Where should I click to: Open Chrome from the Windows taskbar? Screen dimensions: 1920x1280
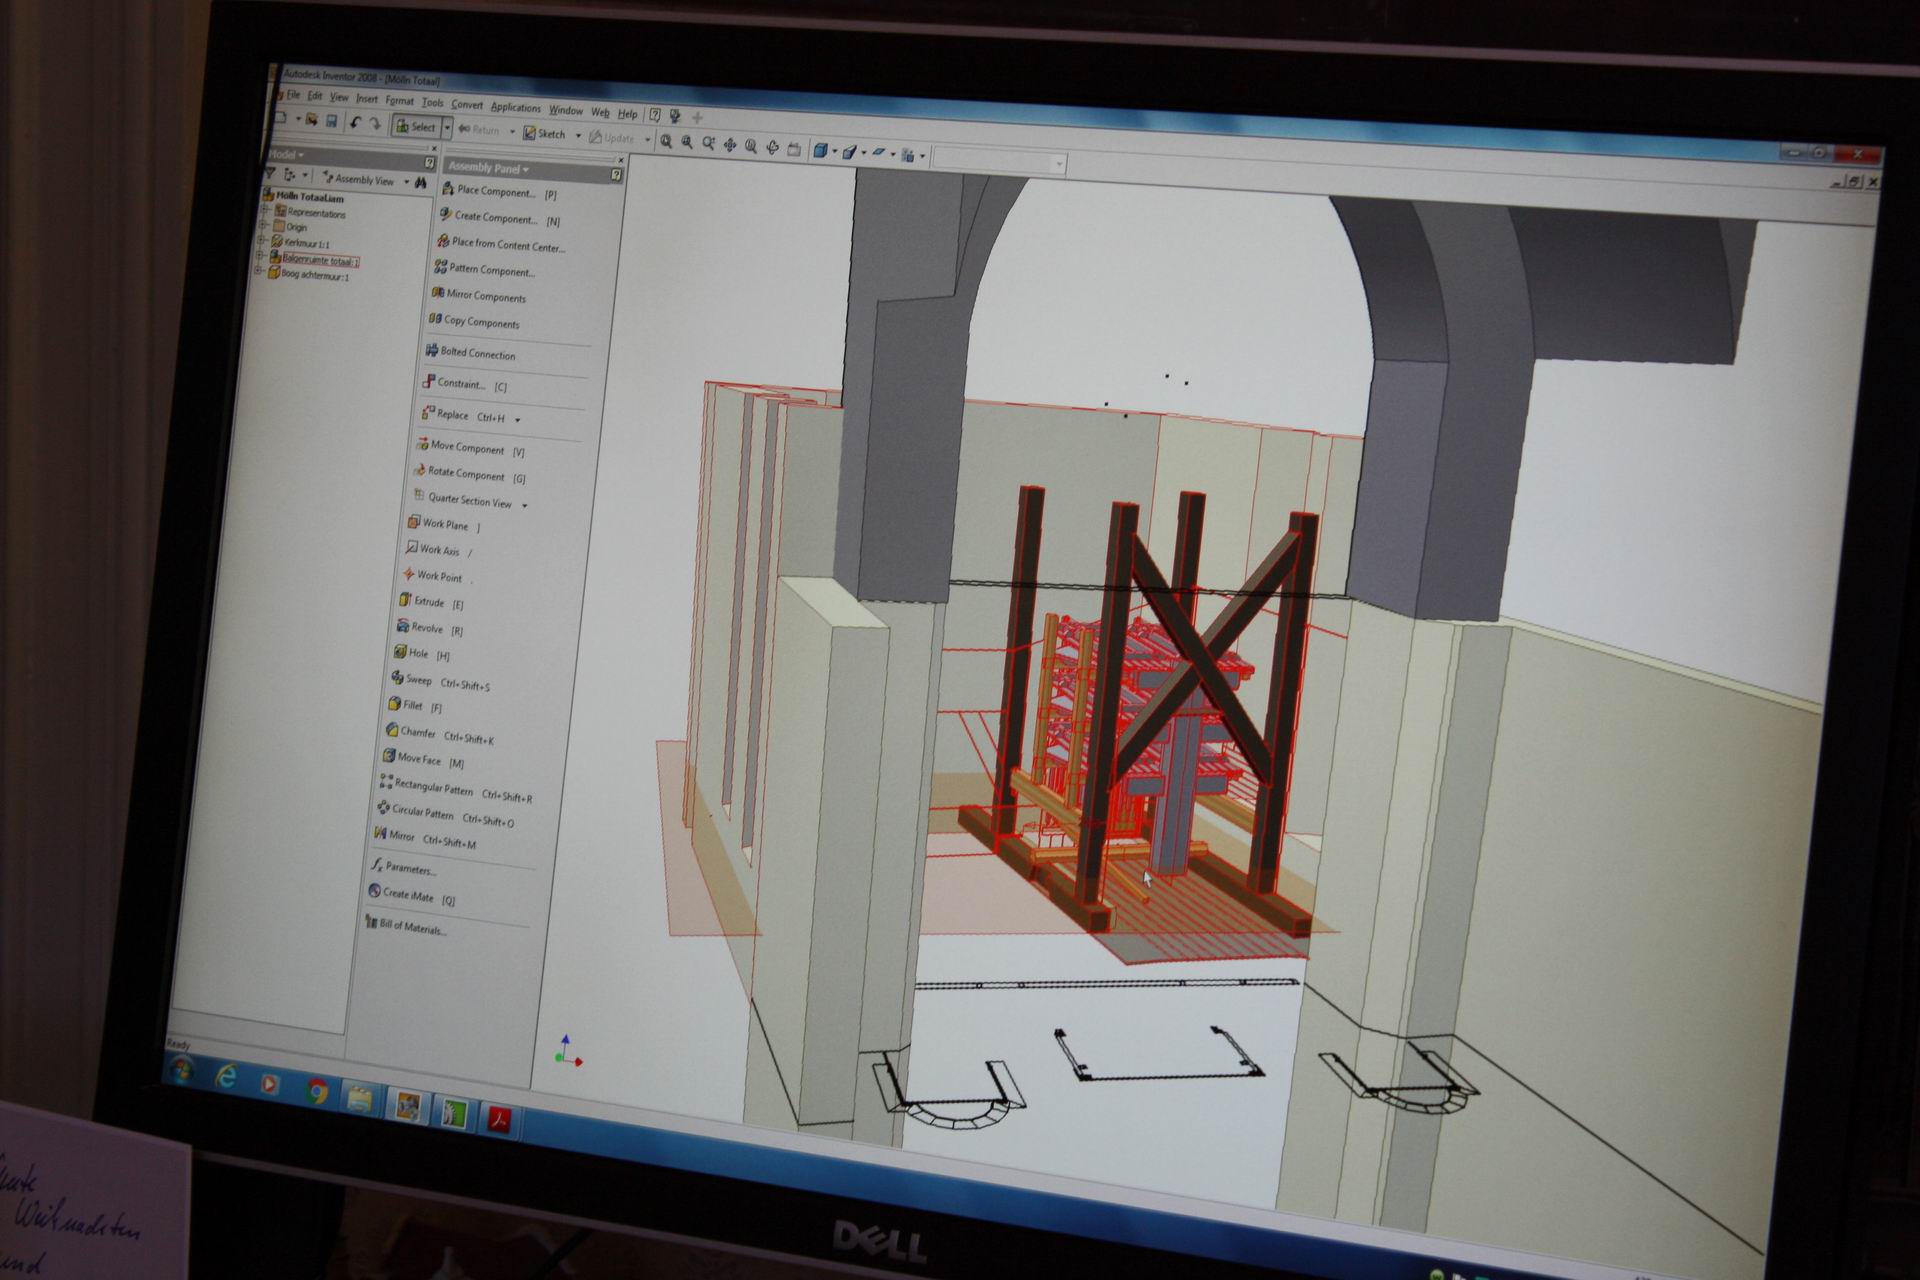[x=317, y=1092]
